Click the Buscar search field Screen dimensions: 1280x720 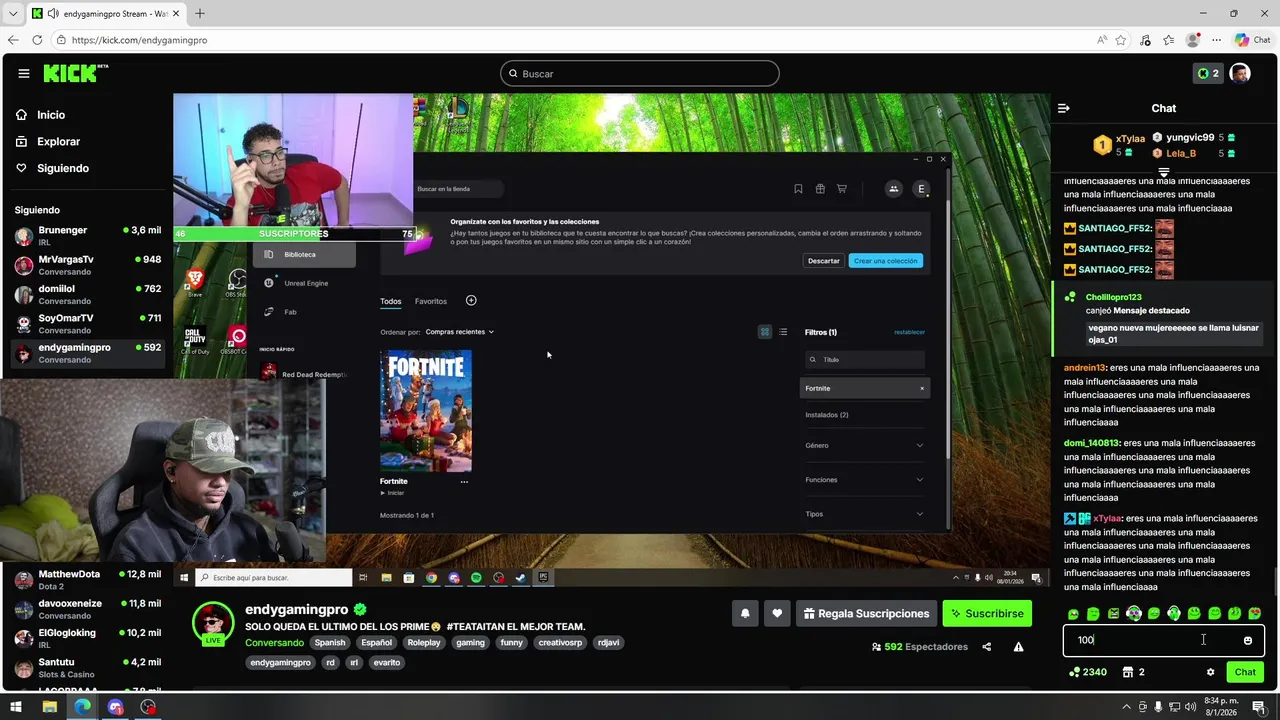[x=640, y=73]
